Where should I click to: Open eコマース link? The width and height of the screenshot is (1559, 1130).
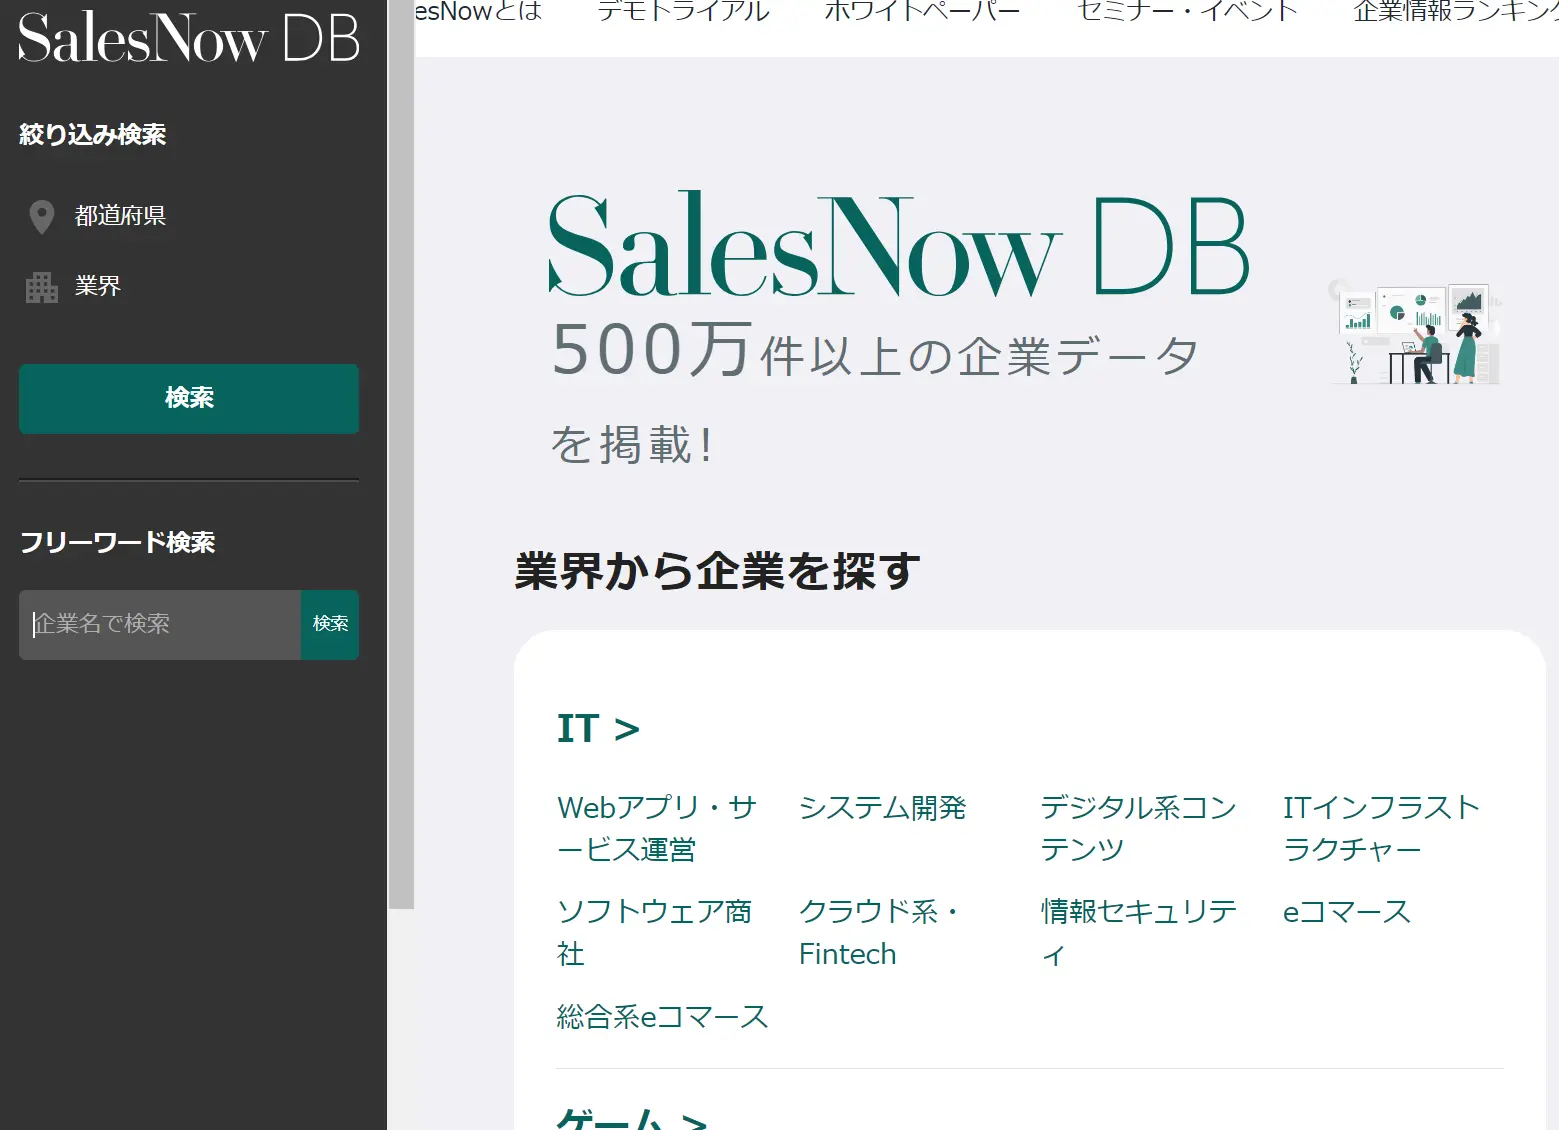click(x=1347, y=911)
